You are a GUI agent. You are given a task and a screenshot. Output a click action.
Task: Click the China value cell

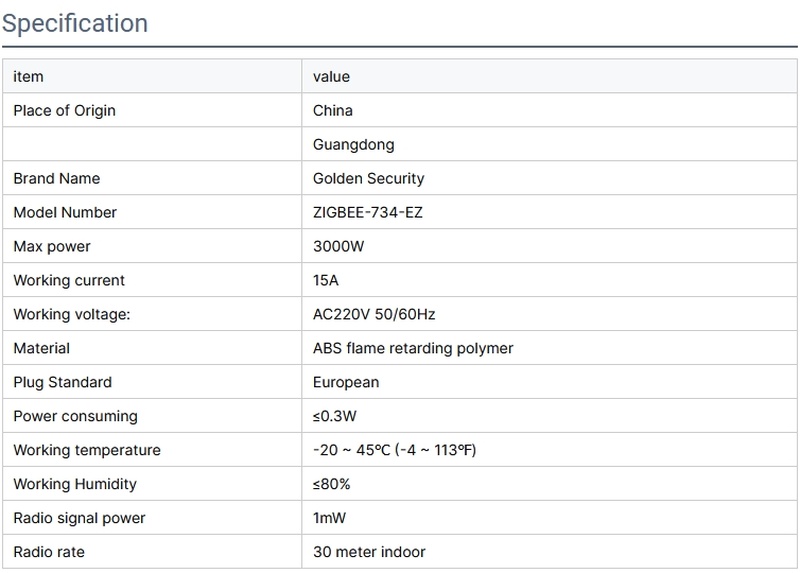click(333, 111)
